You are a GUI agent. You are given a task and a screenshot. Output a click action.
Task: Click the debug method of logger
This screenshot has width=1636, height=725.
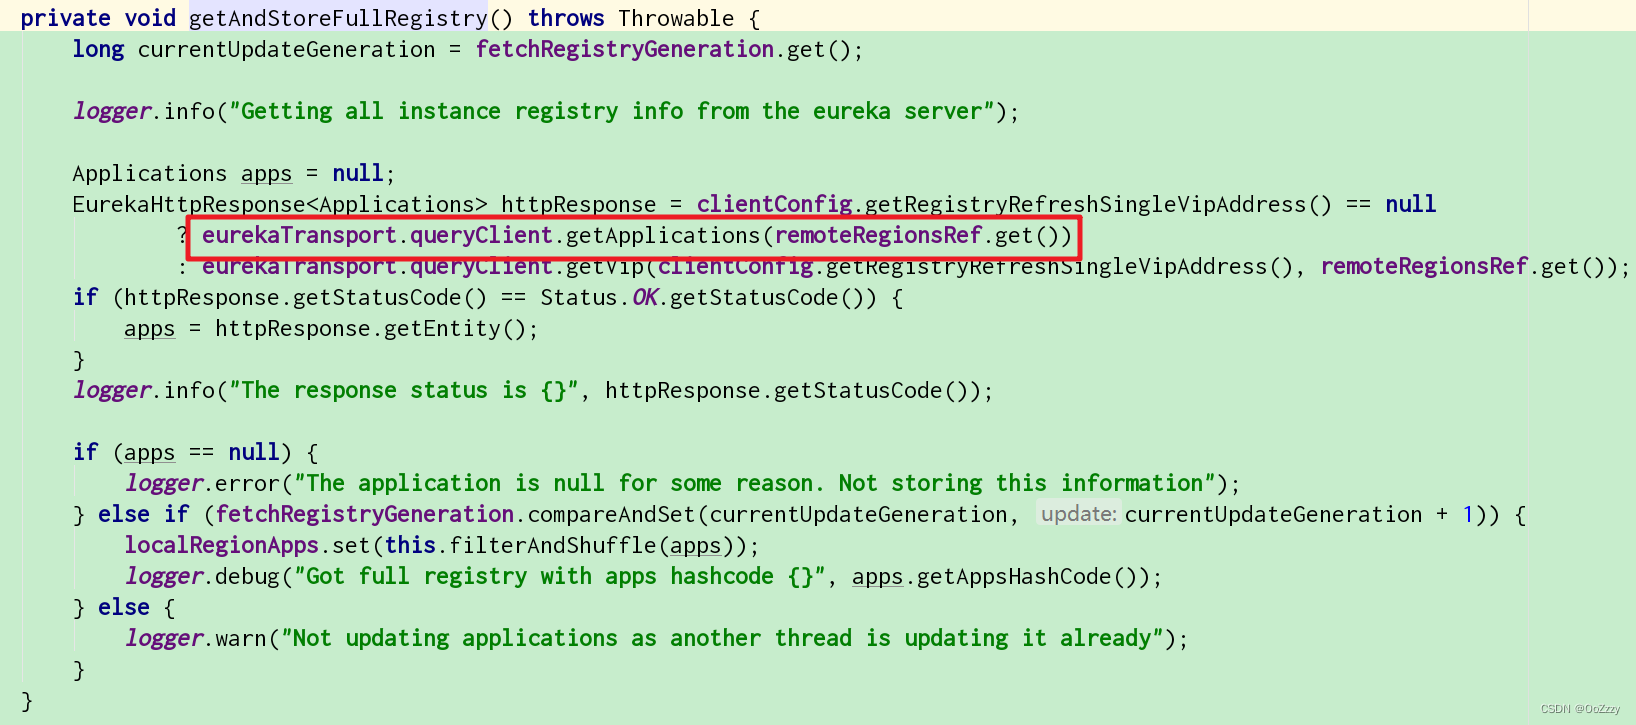(248, 576)
